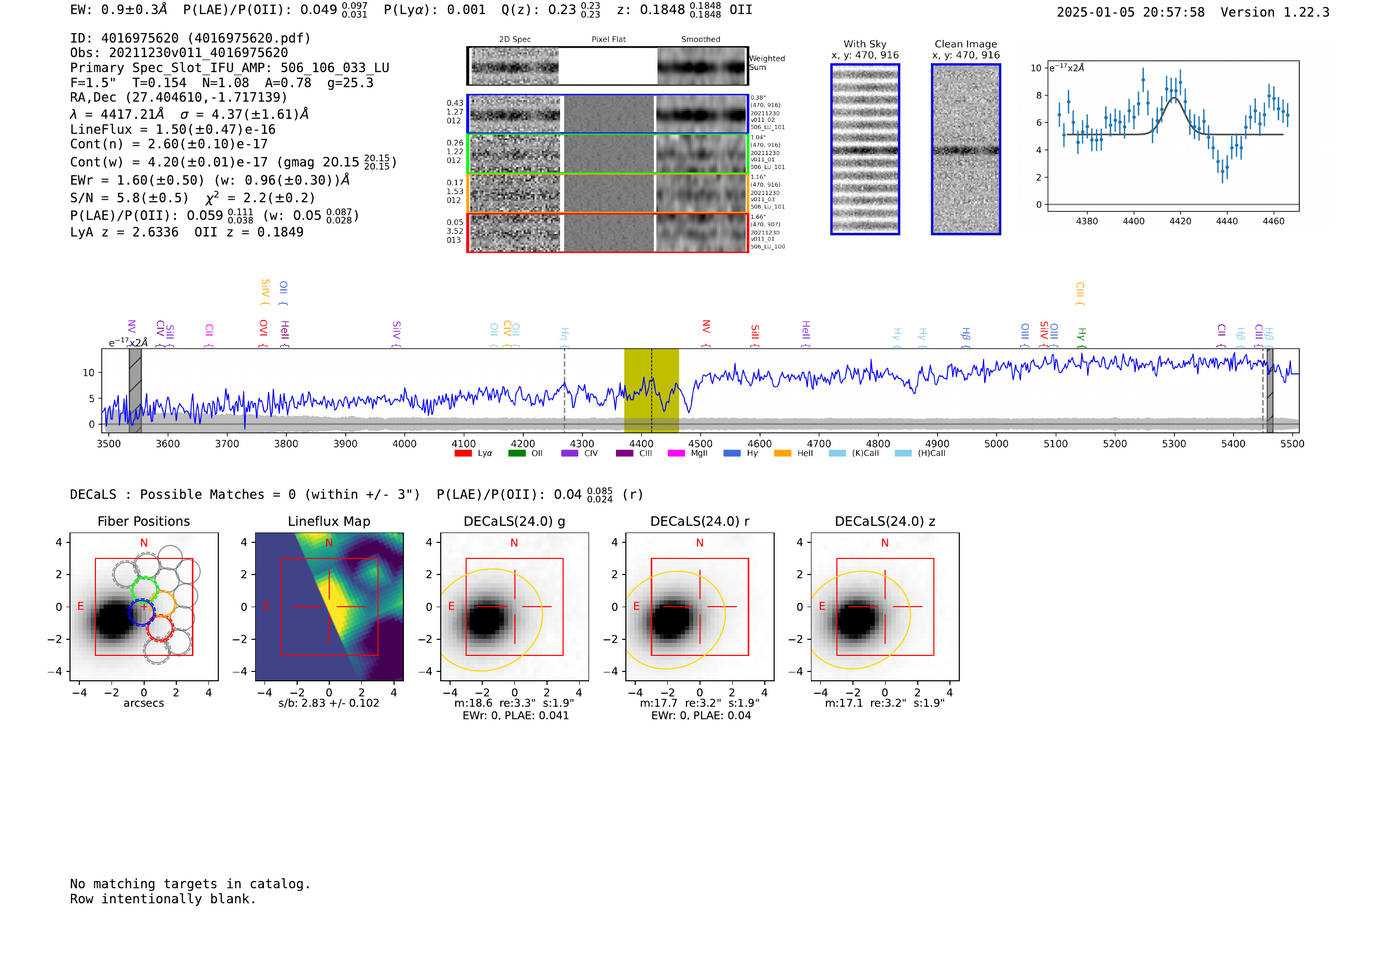Open the With Sky cutout image
1400x953 pixels.
tap(865, 150)
